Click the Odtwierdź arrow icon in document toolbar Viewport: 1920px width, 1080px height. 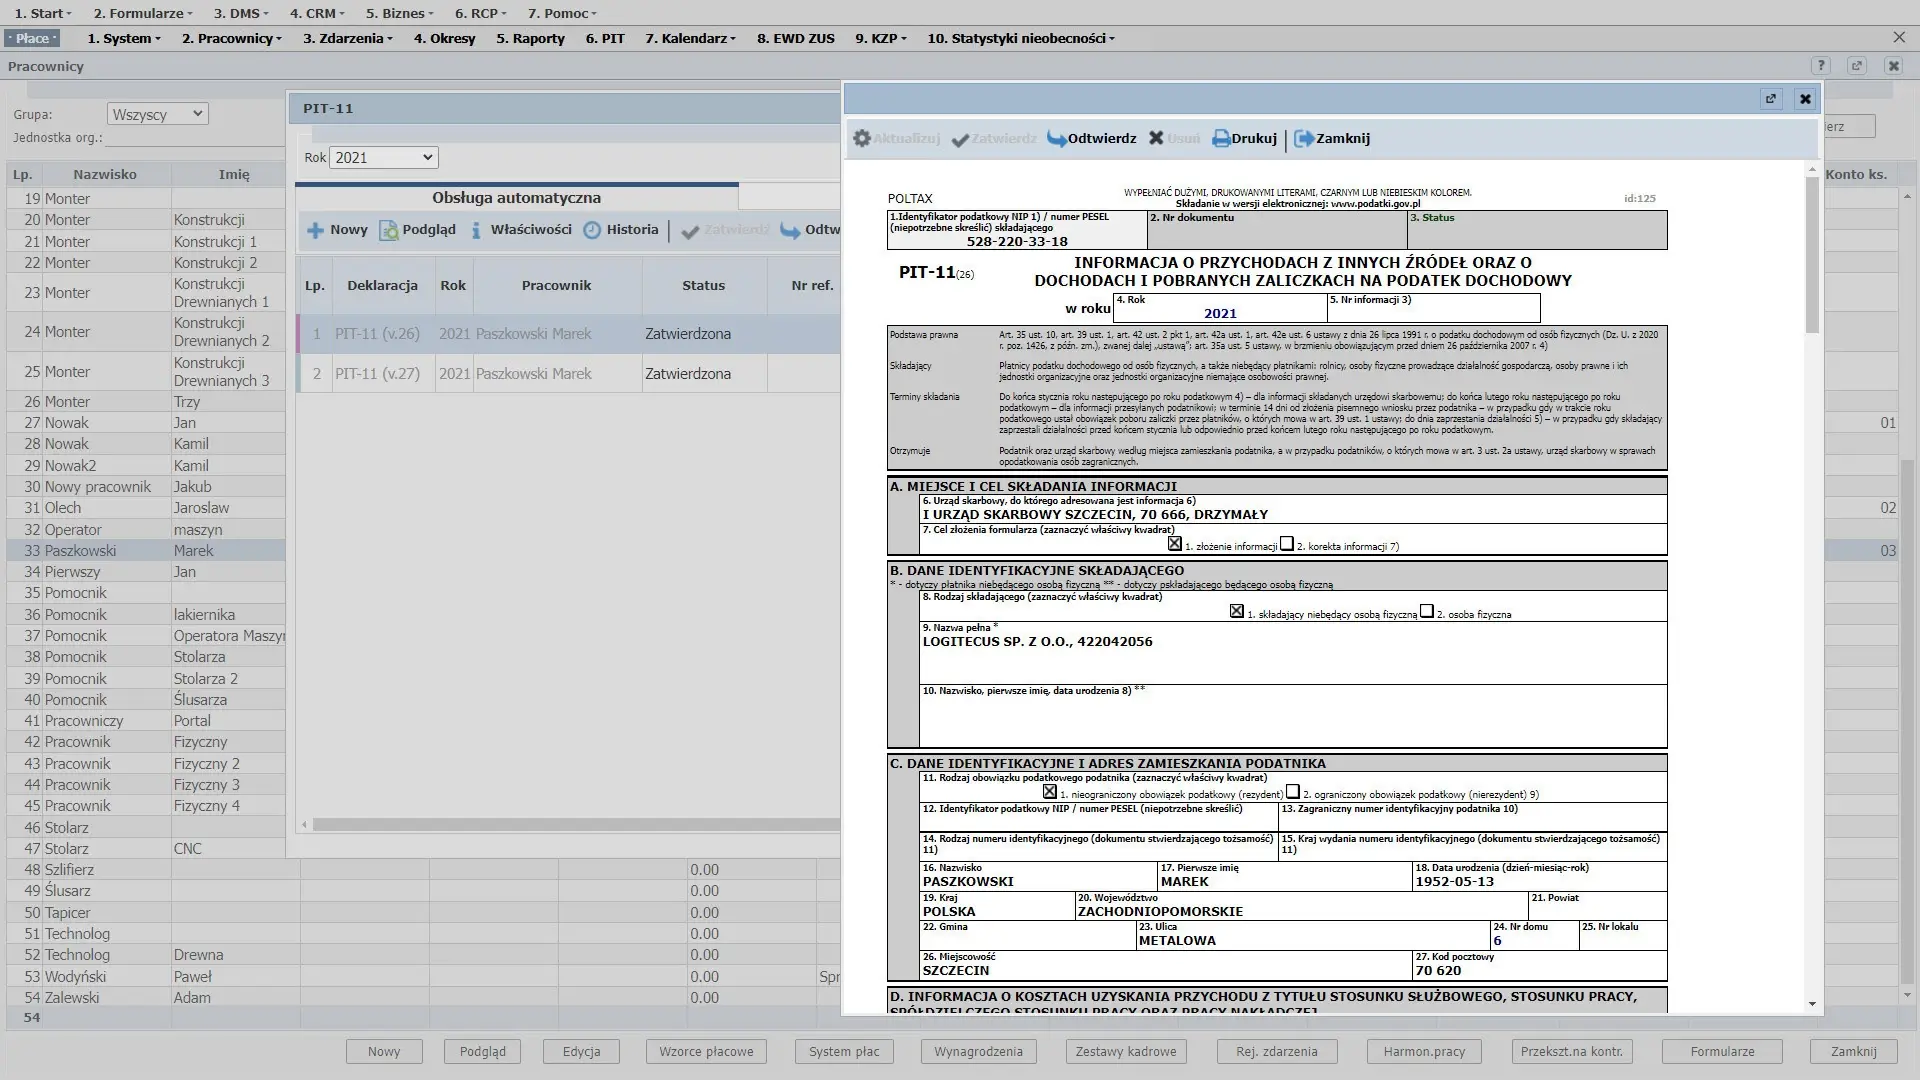pos(1057,139)
